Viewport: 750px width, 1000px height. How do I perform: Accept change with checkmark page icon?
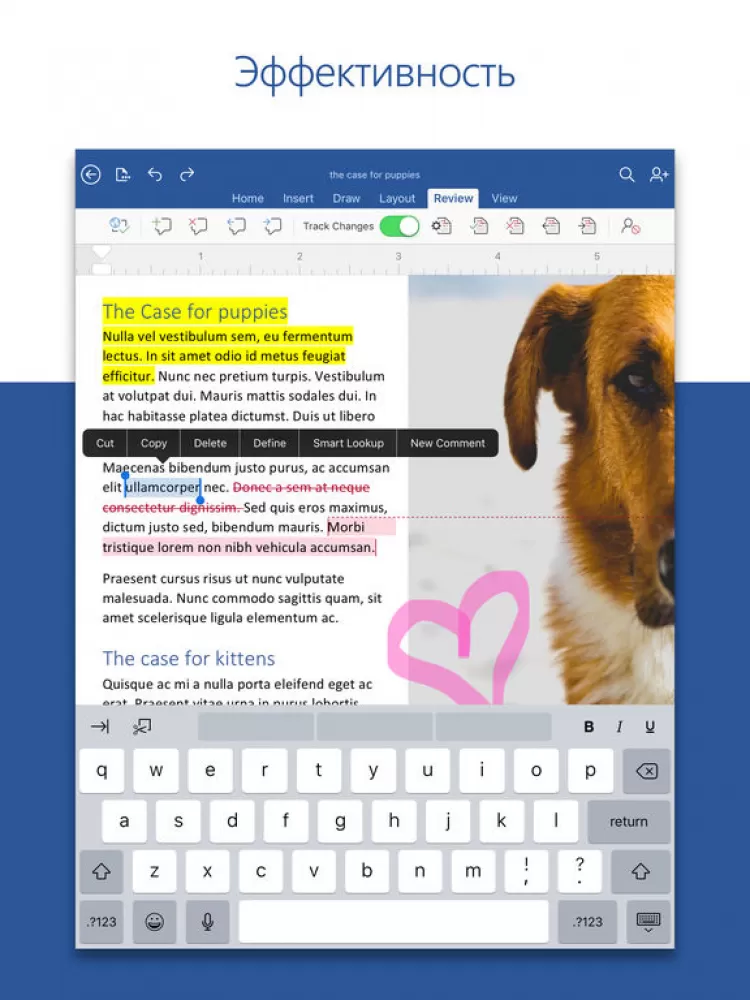[x=479, y=226]
